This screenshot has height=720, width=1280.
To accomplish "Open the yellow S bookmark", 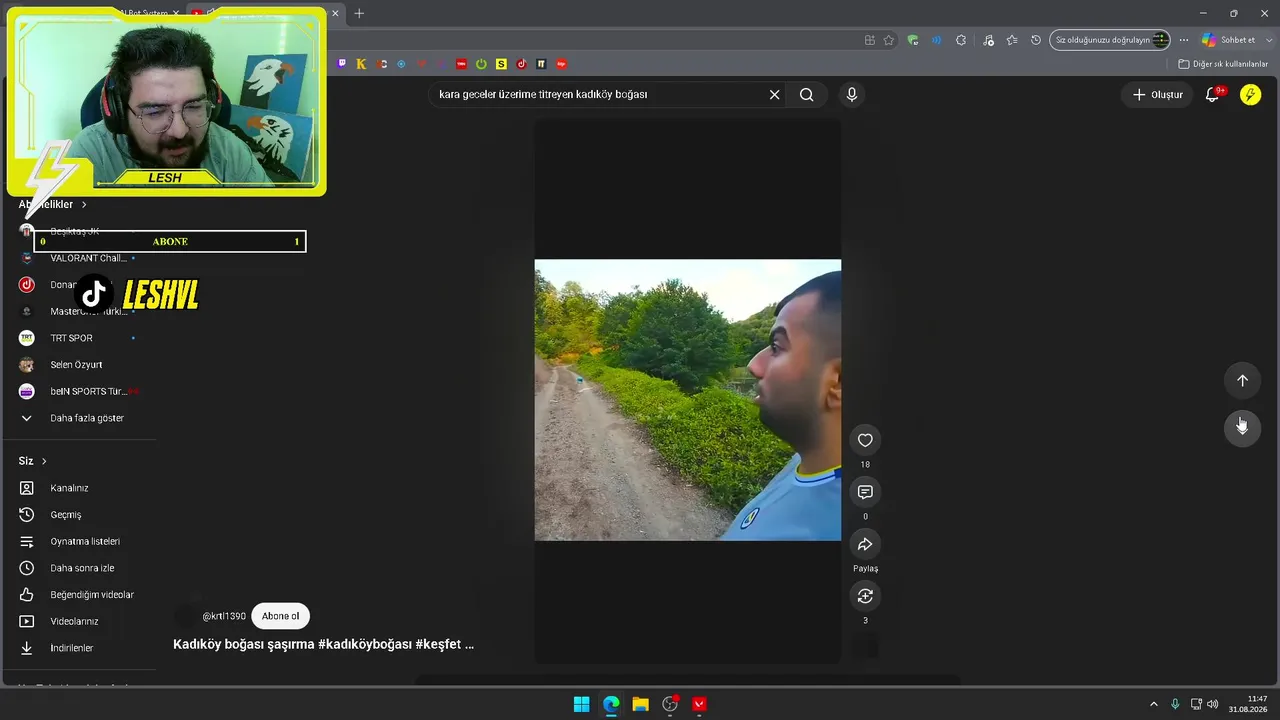I will coord(501,64).
